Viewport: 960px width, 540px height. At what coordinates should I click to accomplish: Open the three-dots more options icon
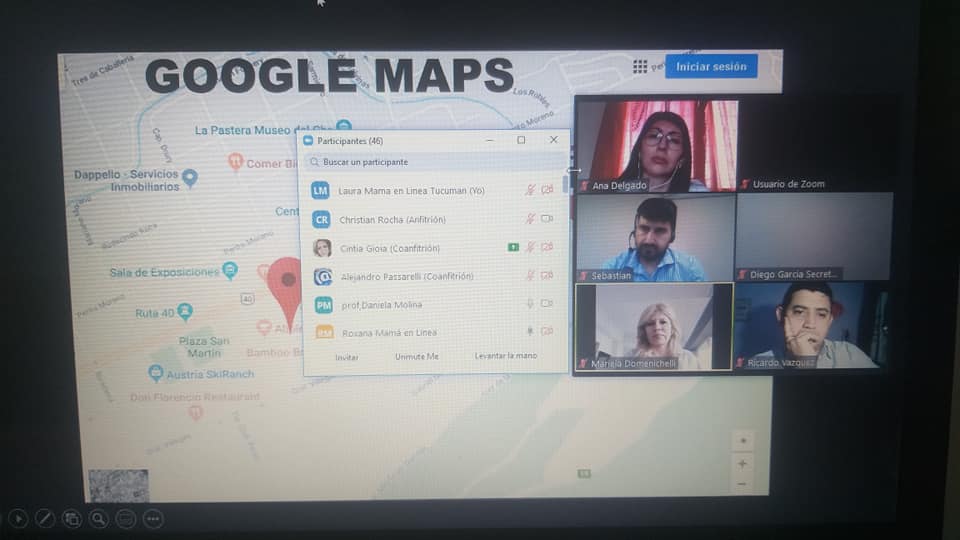point(152,518)
